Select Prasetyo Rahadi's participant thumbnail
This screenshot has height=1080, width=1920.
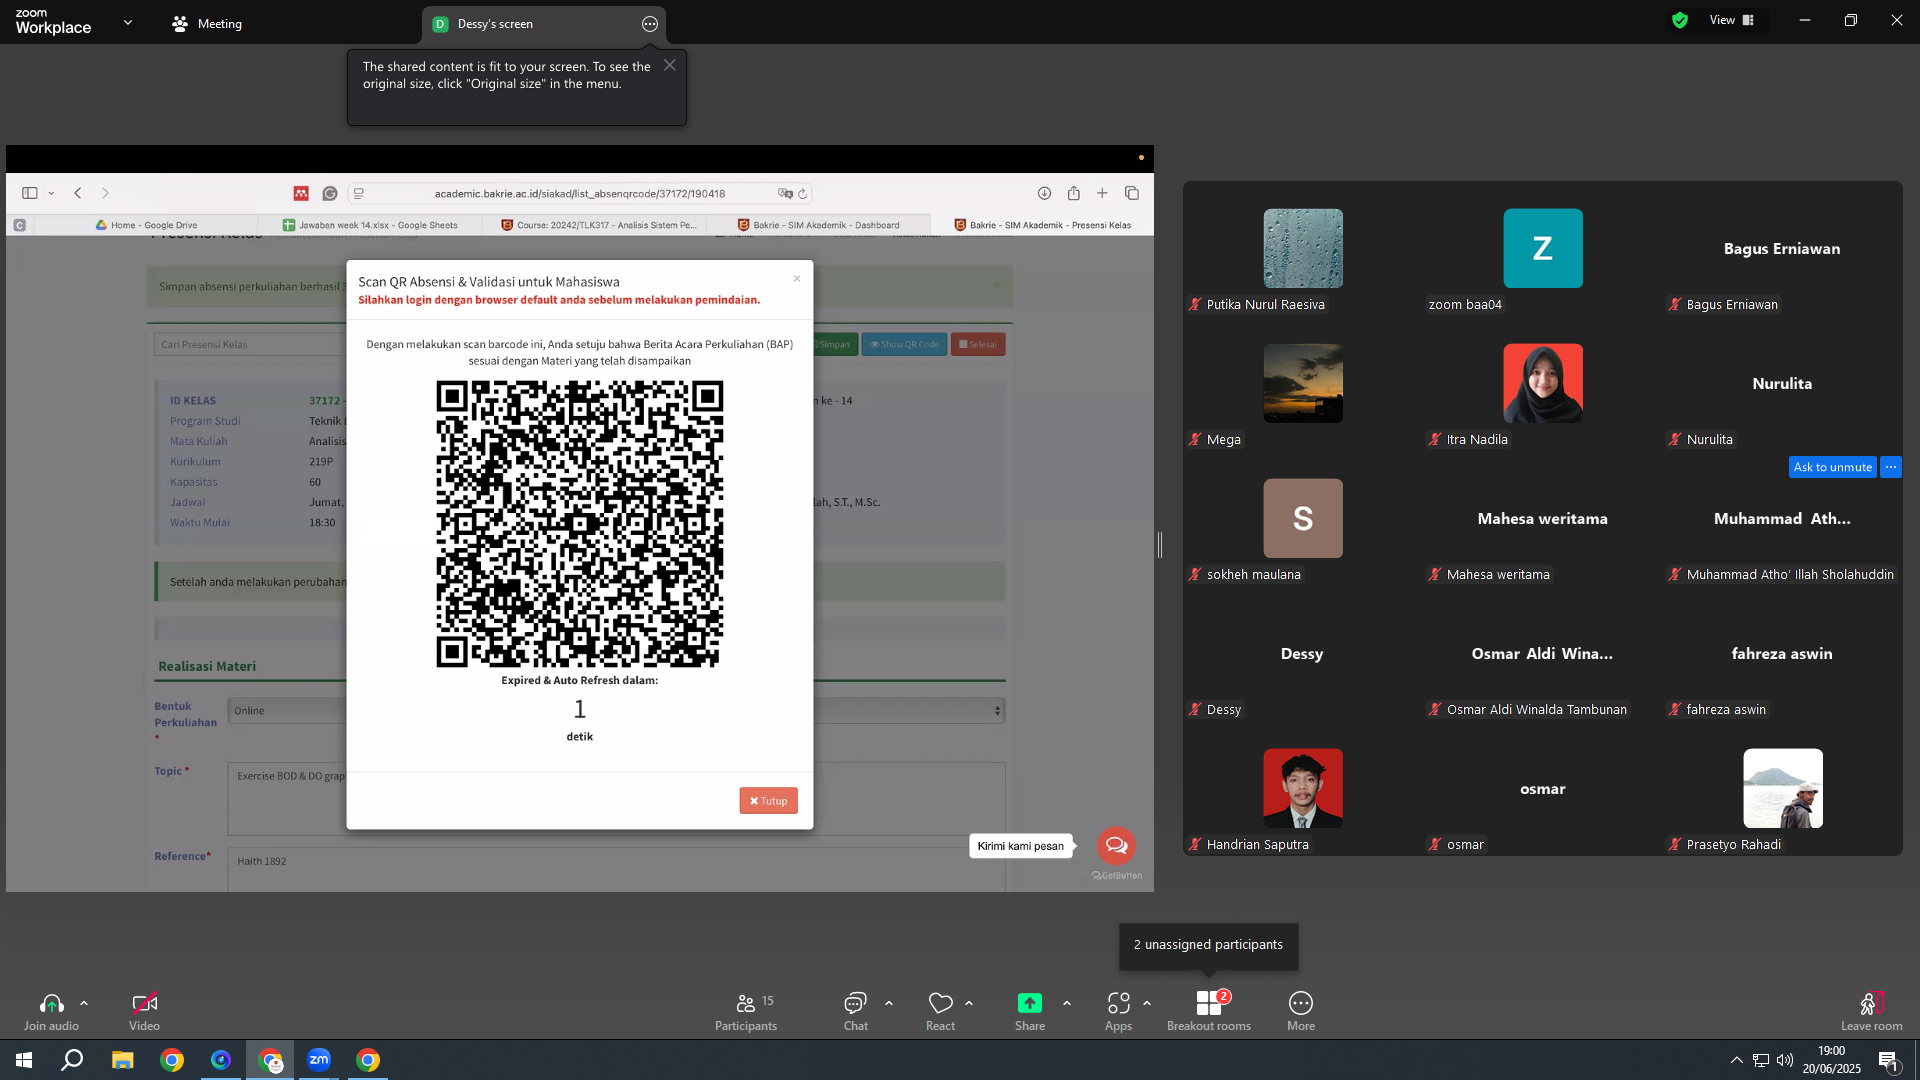point(1783,788)
